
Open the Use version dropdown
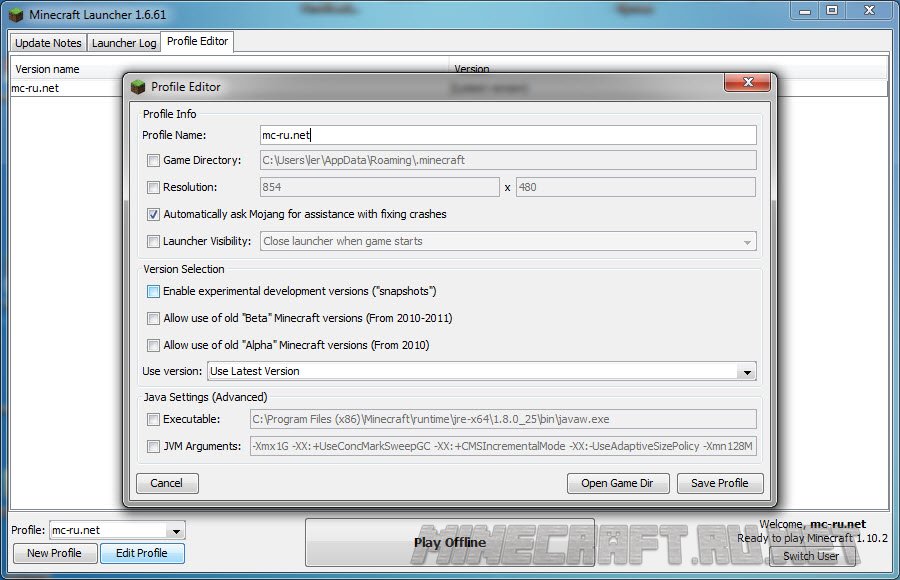point(746,372)
